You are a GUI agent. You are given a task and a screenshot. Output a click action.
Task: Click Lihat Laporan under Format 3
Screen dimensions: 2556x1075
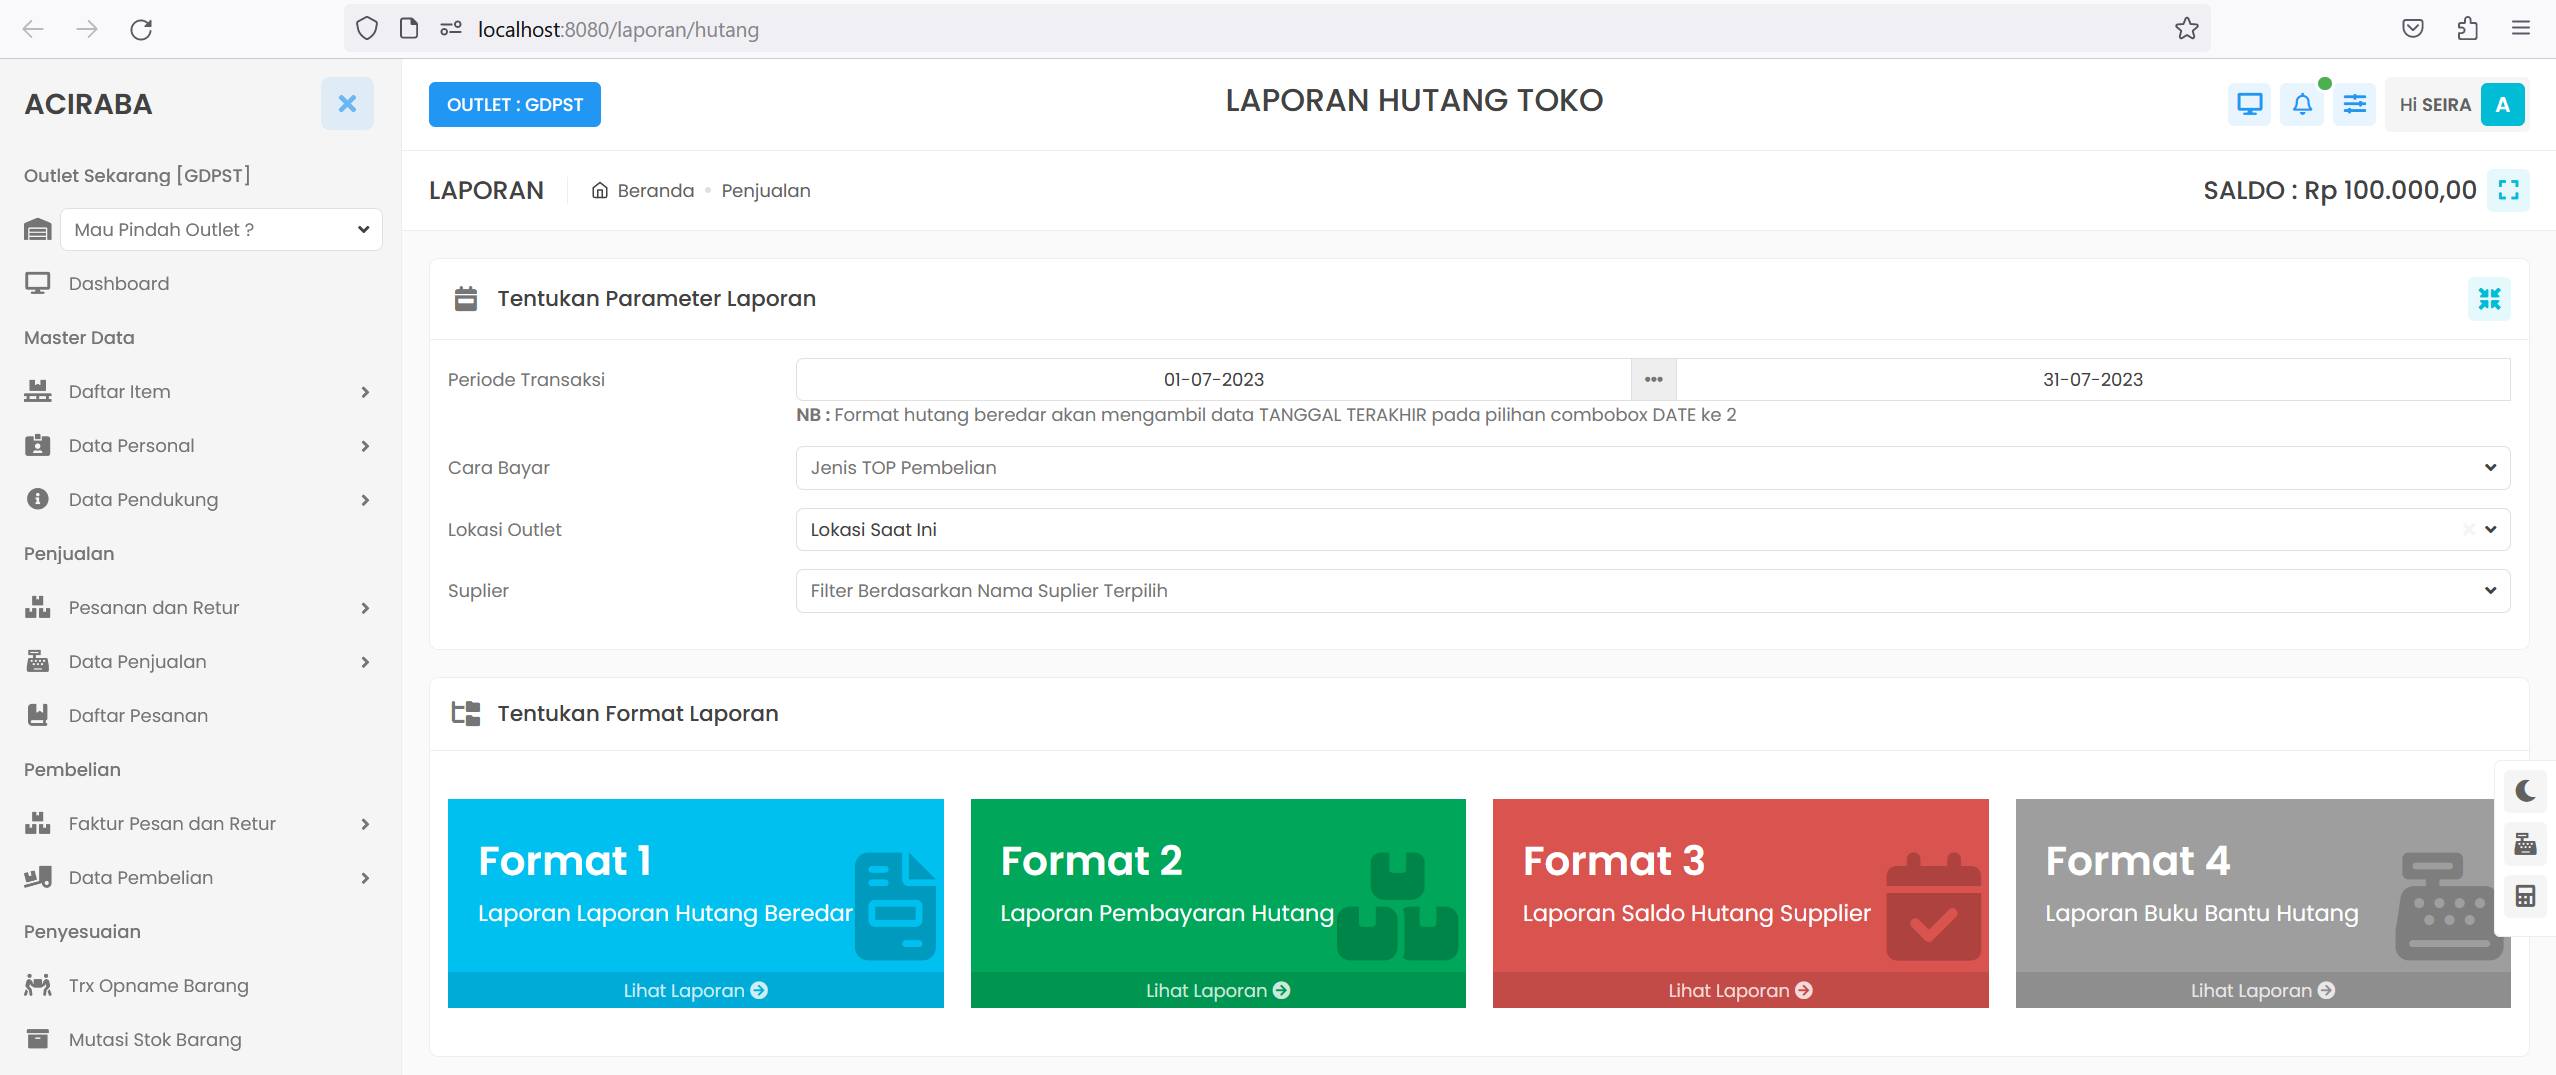(x=1740, y=990)
